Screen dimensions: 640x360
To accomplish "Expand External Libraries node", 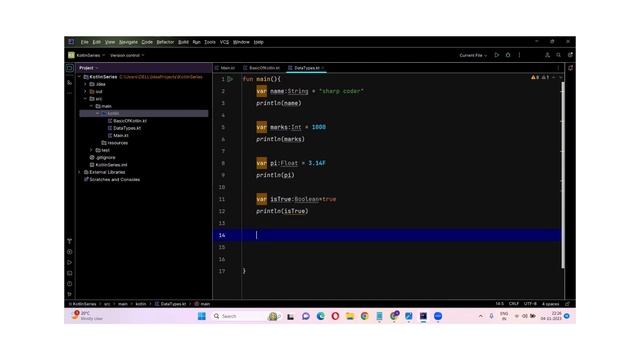I will [x=80, y=172].
